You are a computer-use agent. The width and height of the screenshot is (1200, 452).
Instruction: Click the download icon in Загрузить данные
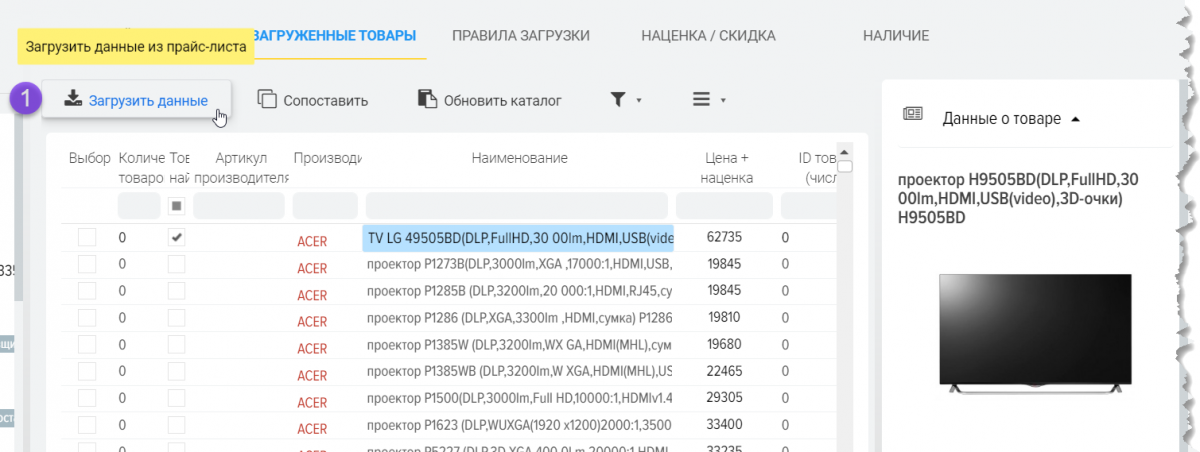tap(72, 99)
